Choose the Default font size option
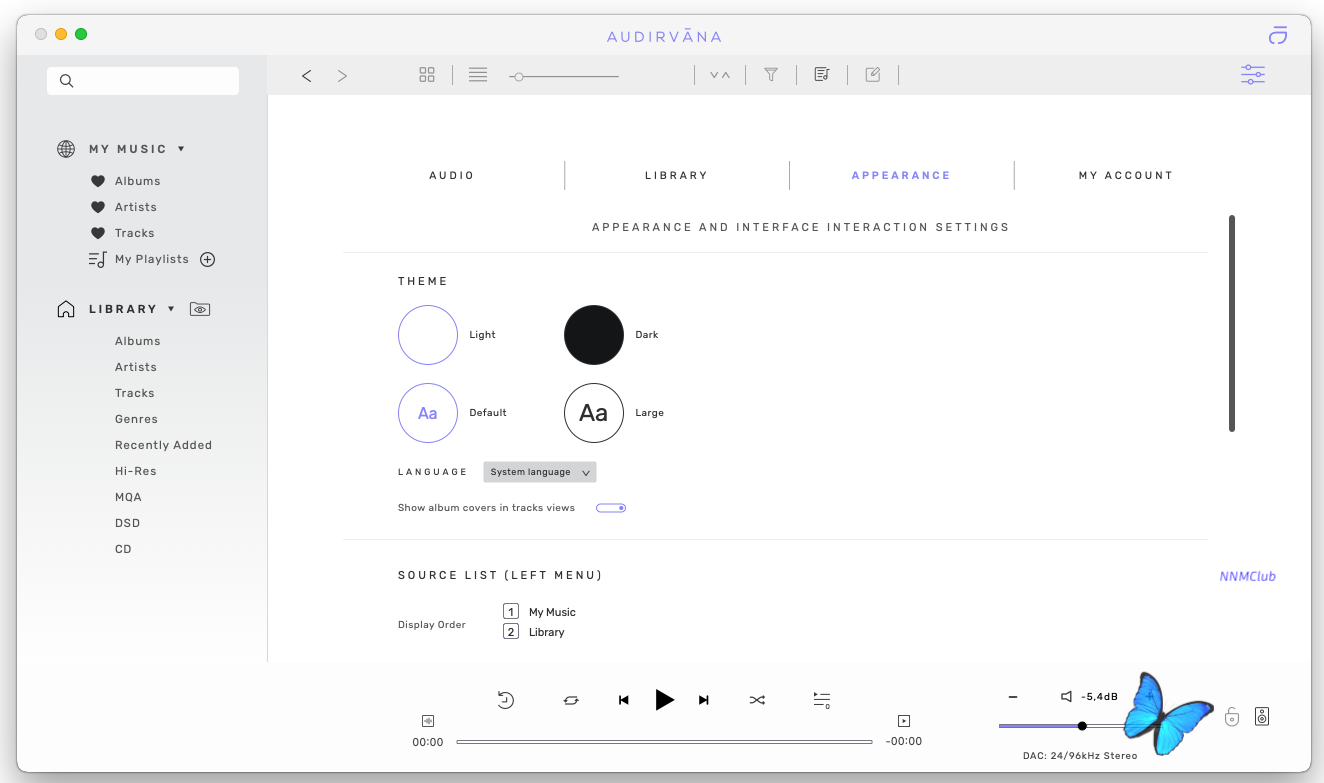 point(428,413)
